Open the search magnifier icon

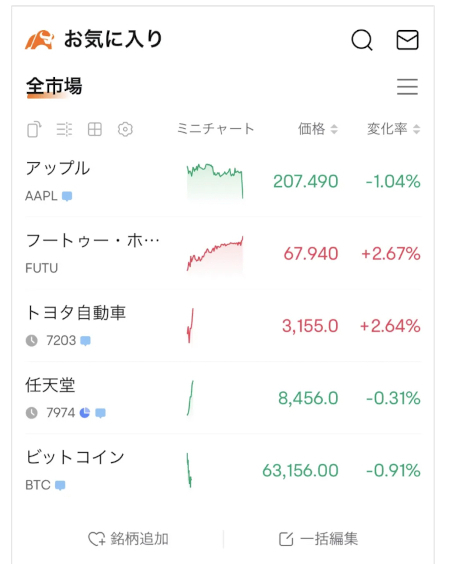point(362,40)
